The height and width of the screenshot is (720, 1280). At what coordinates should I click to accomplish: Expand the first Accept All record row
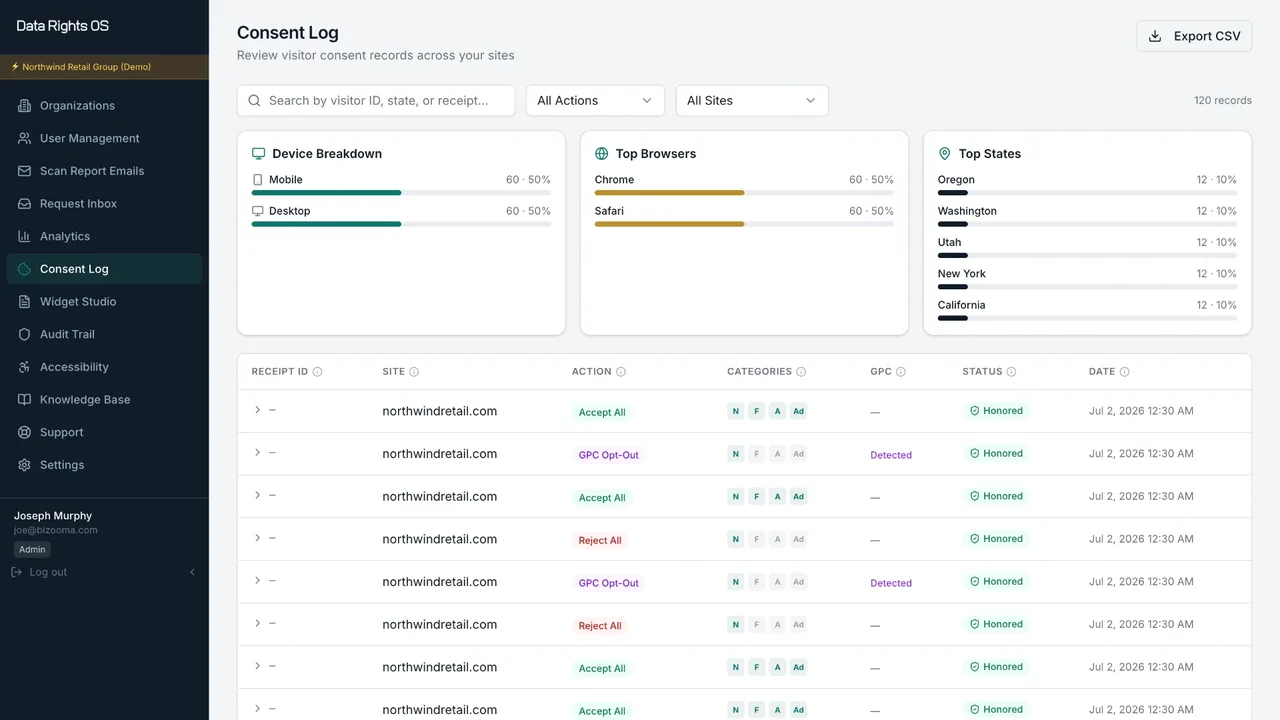pos(257,410)
